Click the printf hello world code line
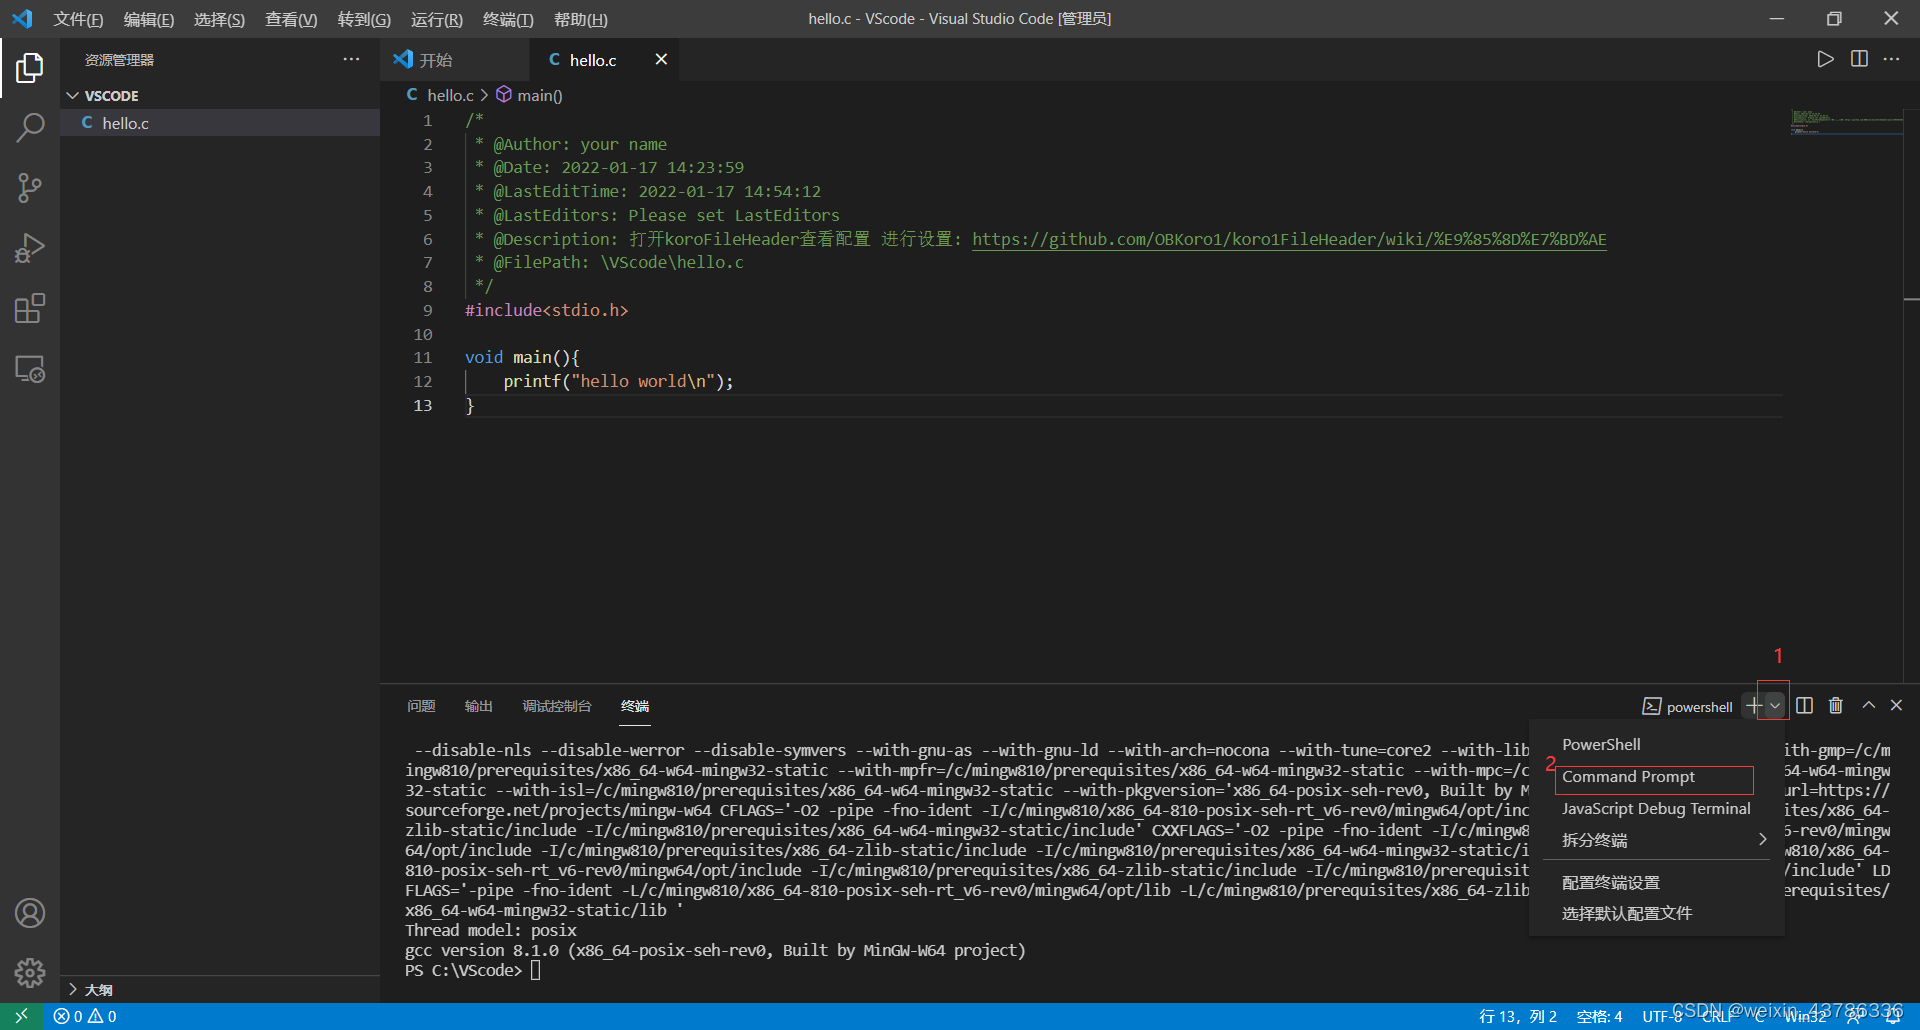Viewport: 1920px width, 1030px height. tap(618, 381)
